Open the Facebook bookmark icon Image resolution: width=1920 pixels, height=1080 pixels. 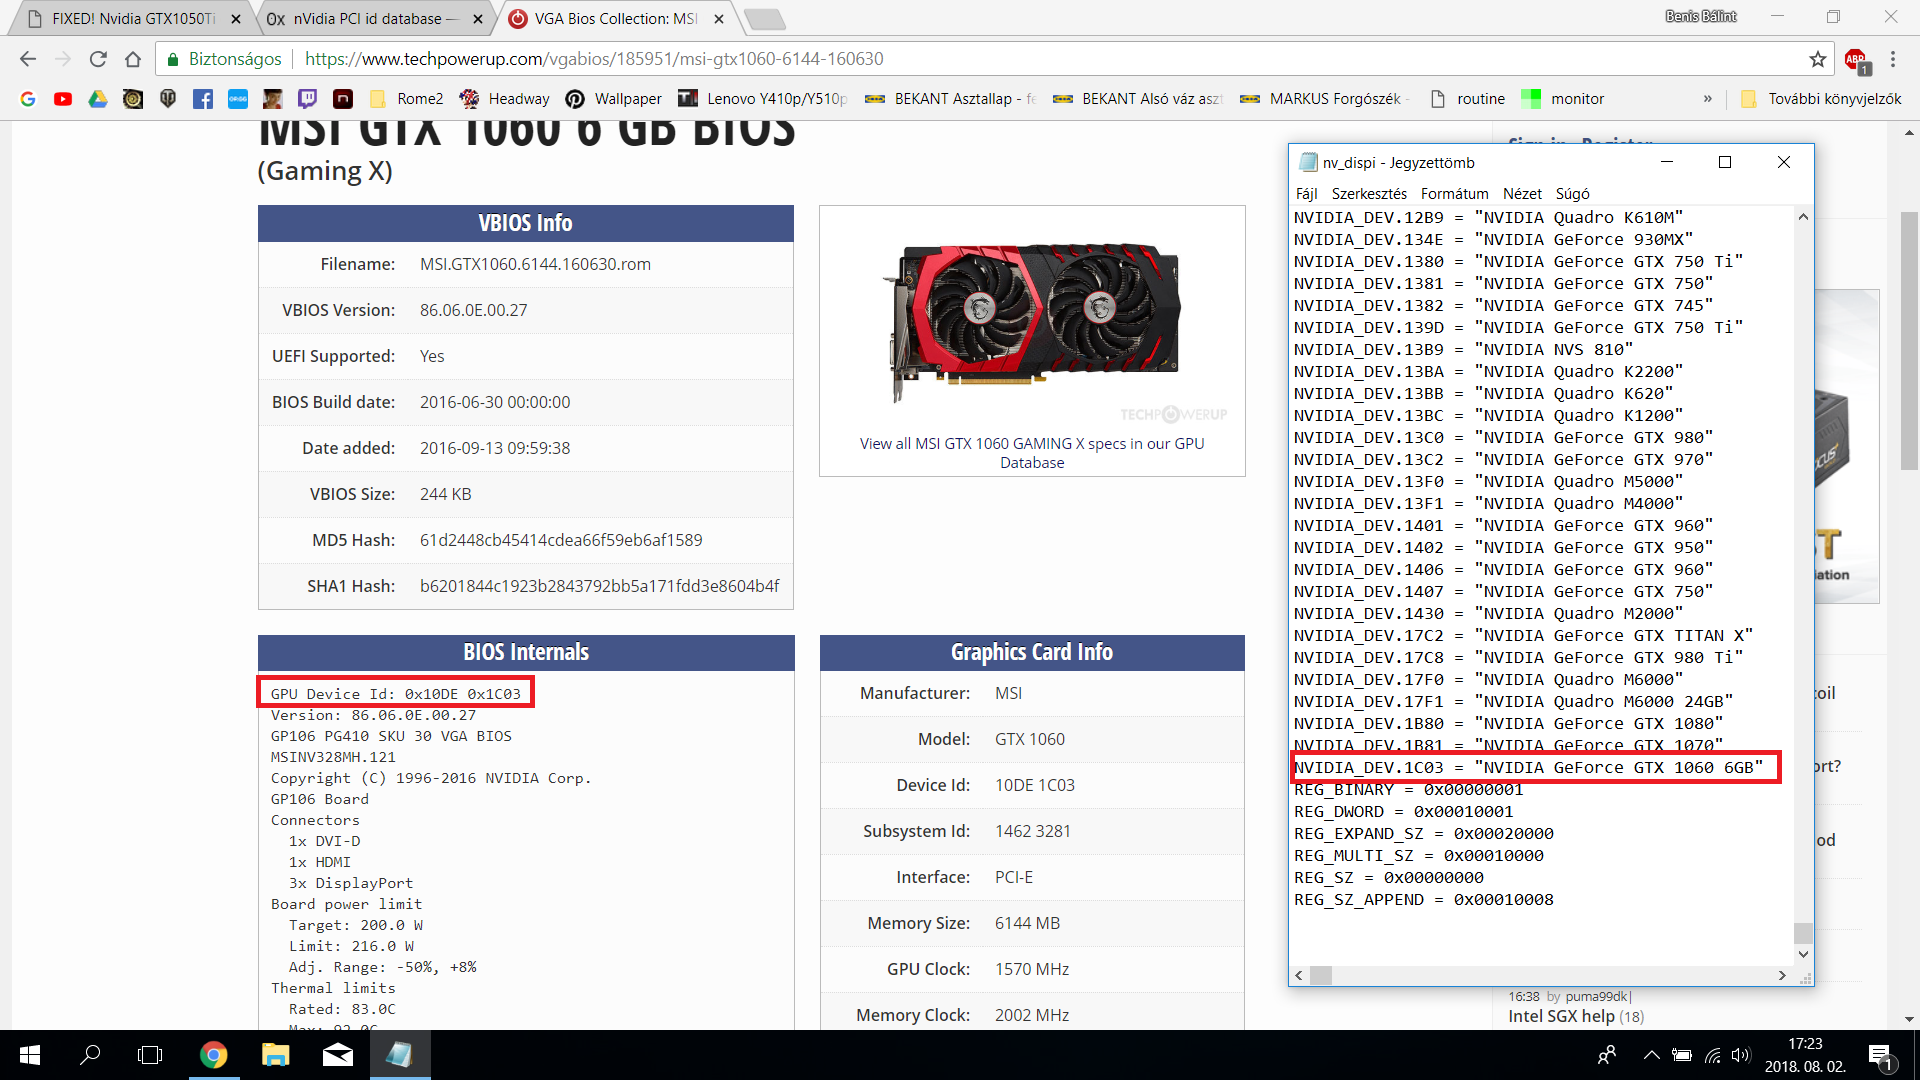[x=203, y=99]
